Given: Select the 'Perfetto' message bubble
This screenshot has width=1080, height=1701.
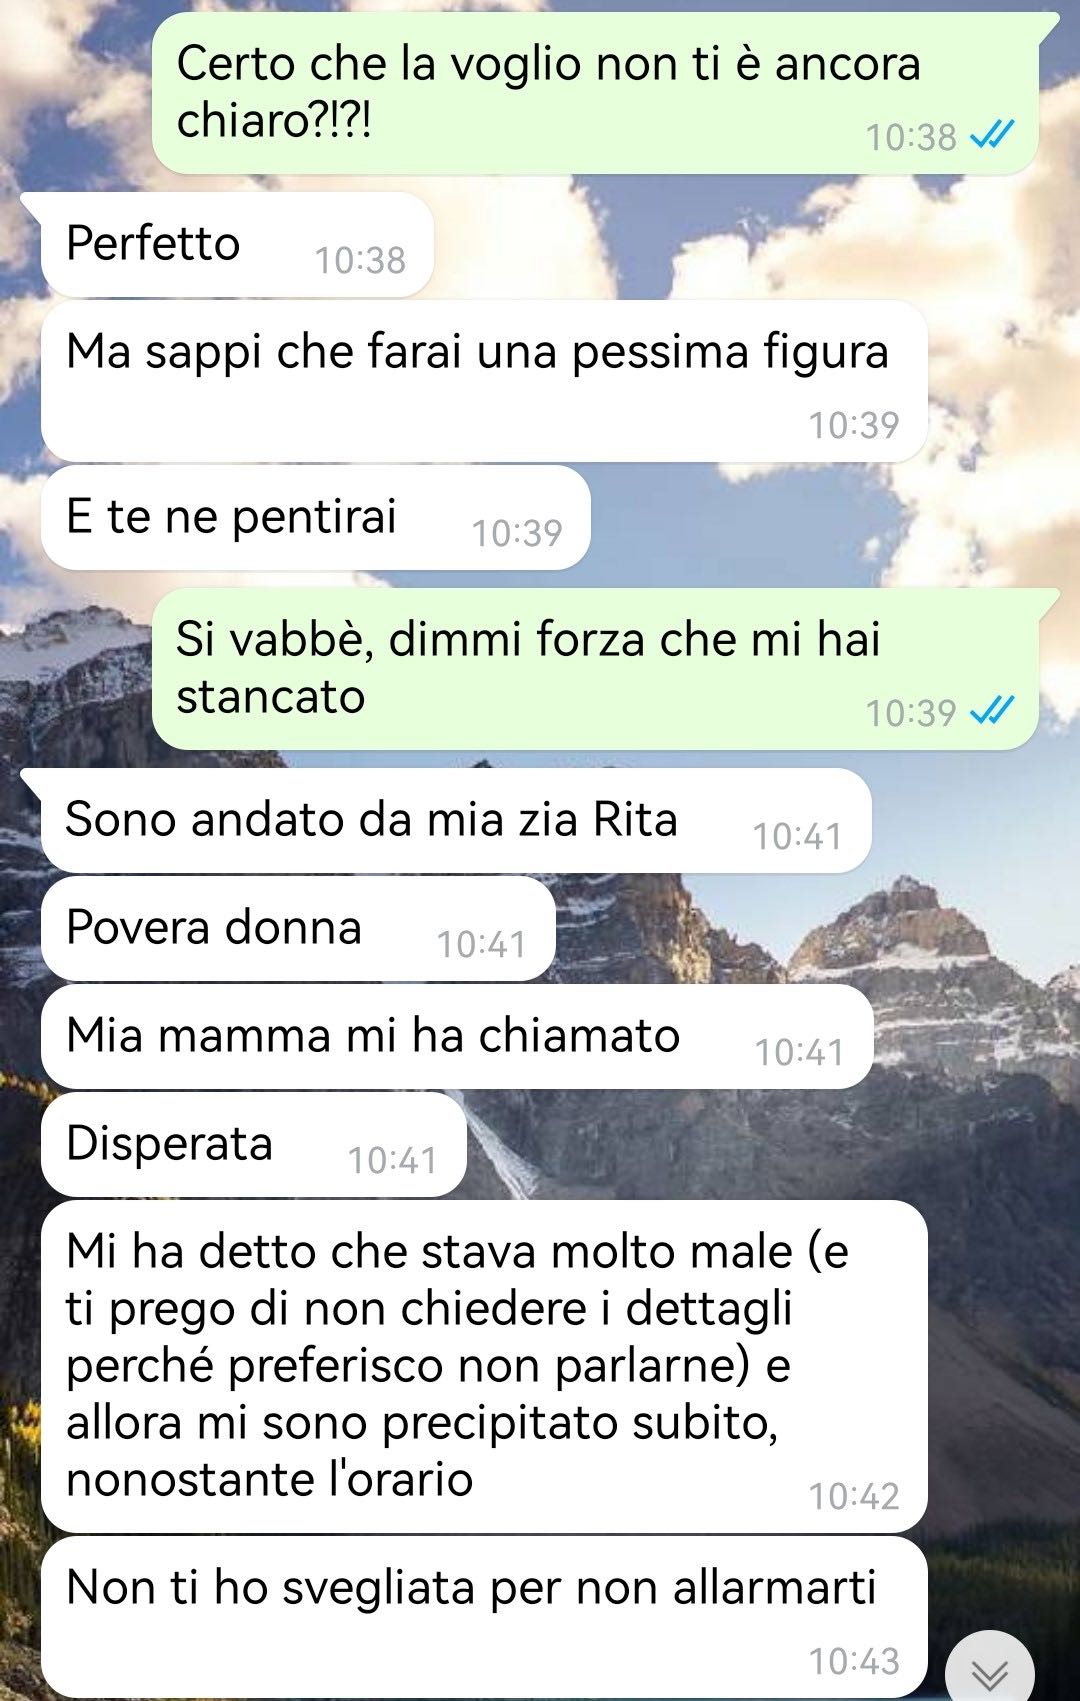Looking at the screenshot, I should 237,245.
